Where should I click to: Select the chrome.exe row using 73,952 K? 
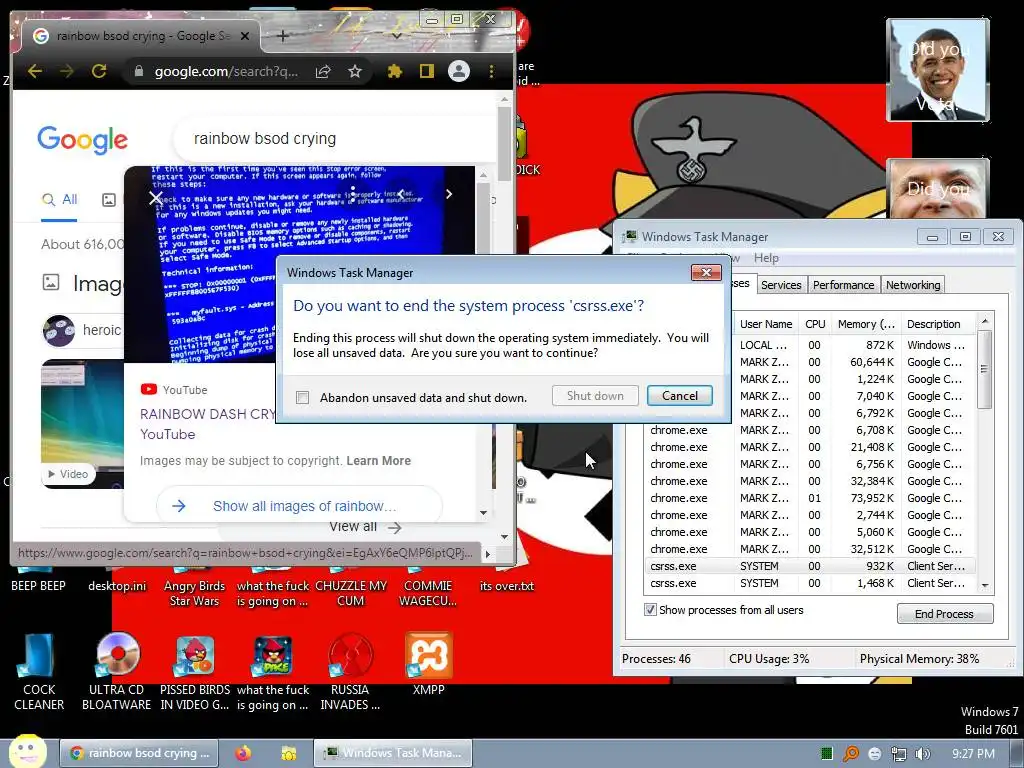(x=810, y=498)
